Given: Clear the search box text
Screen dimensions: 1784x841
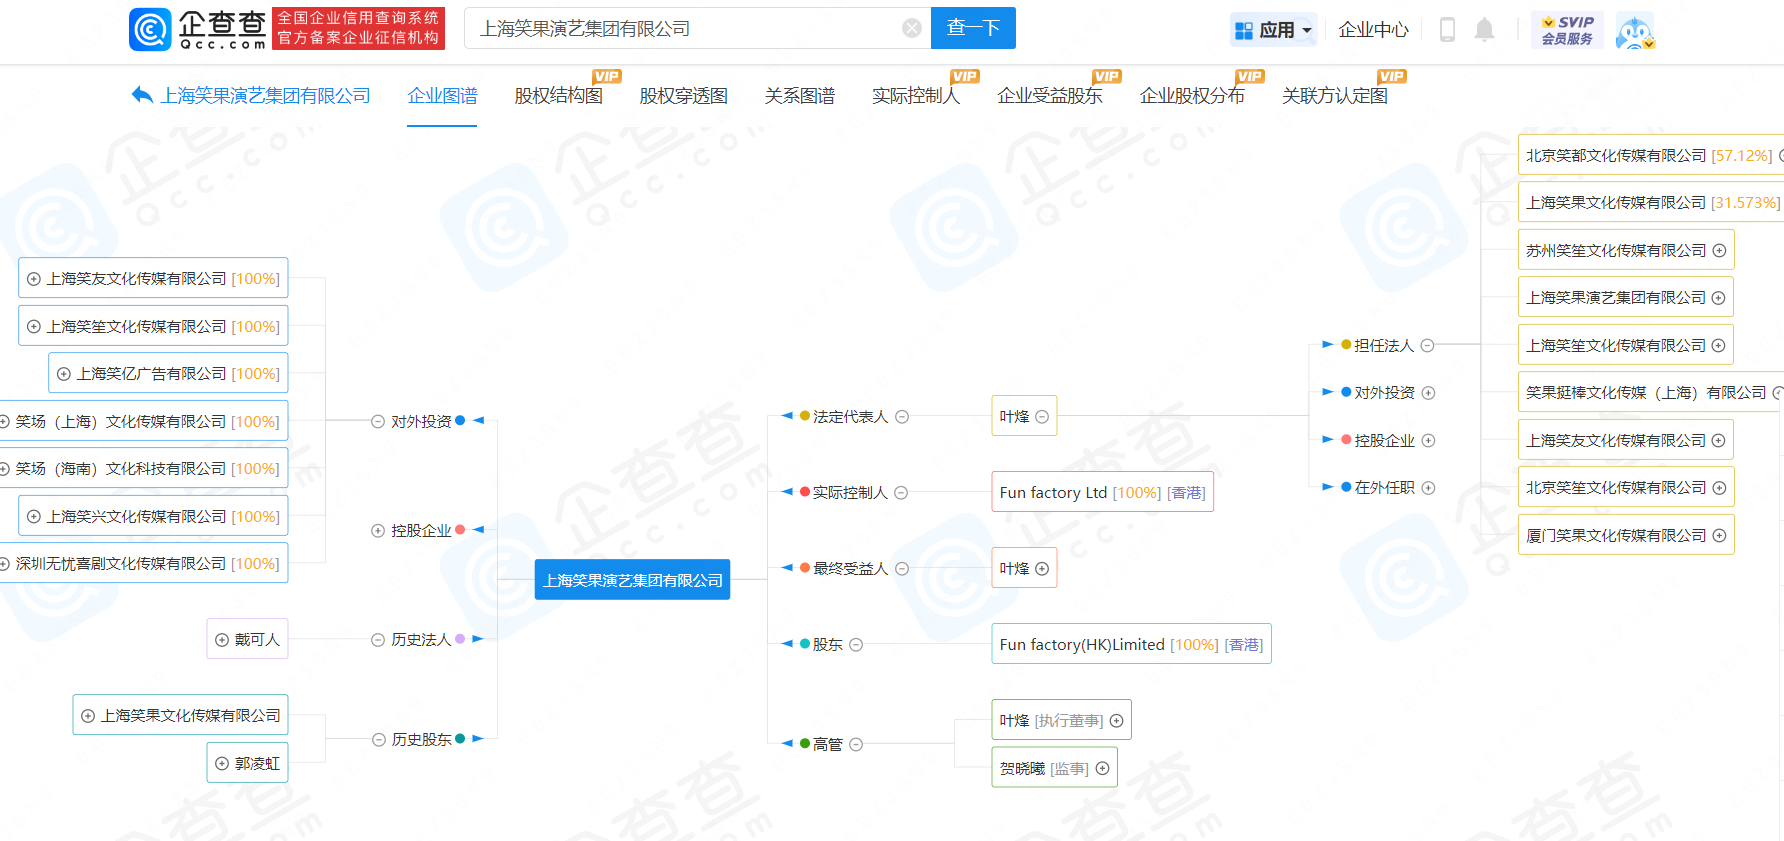Looking at the screenshot, I should [x=912, y=28].
